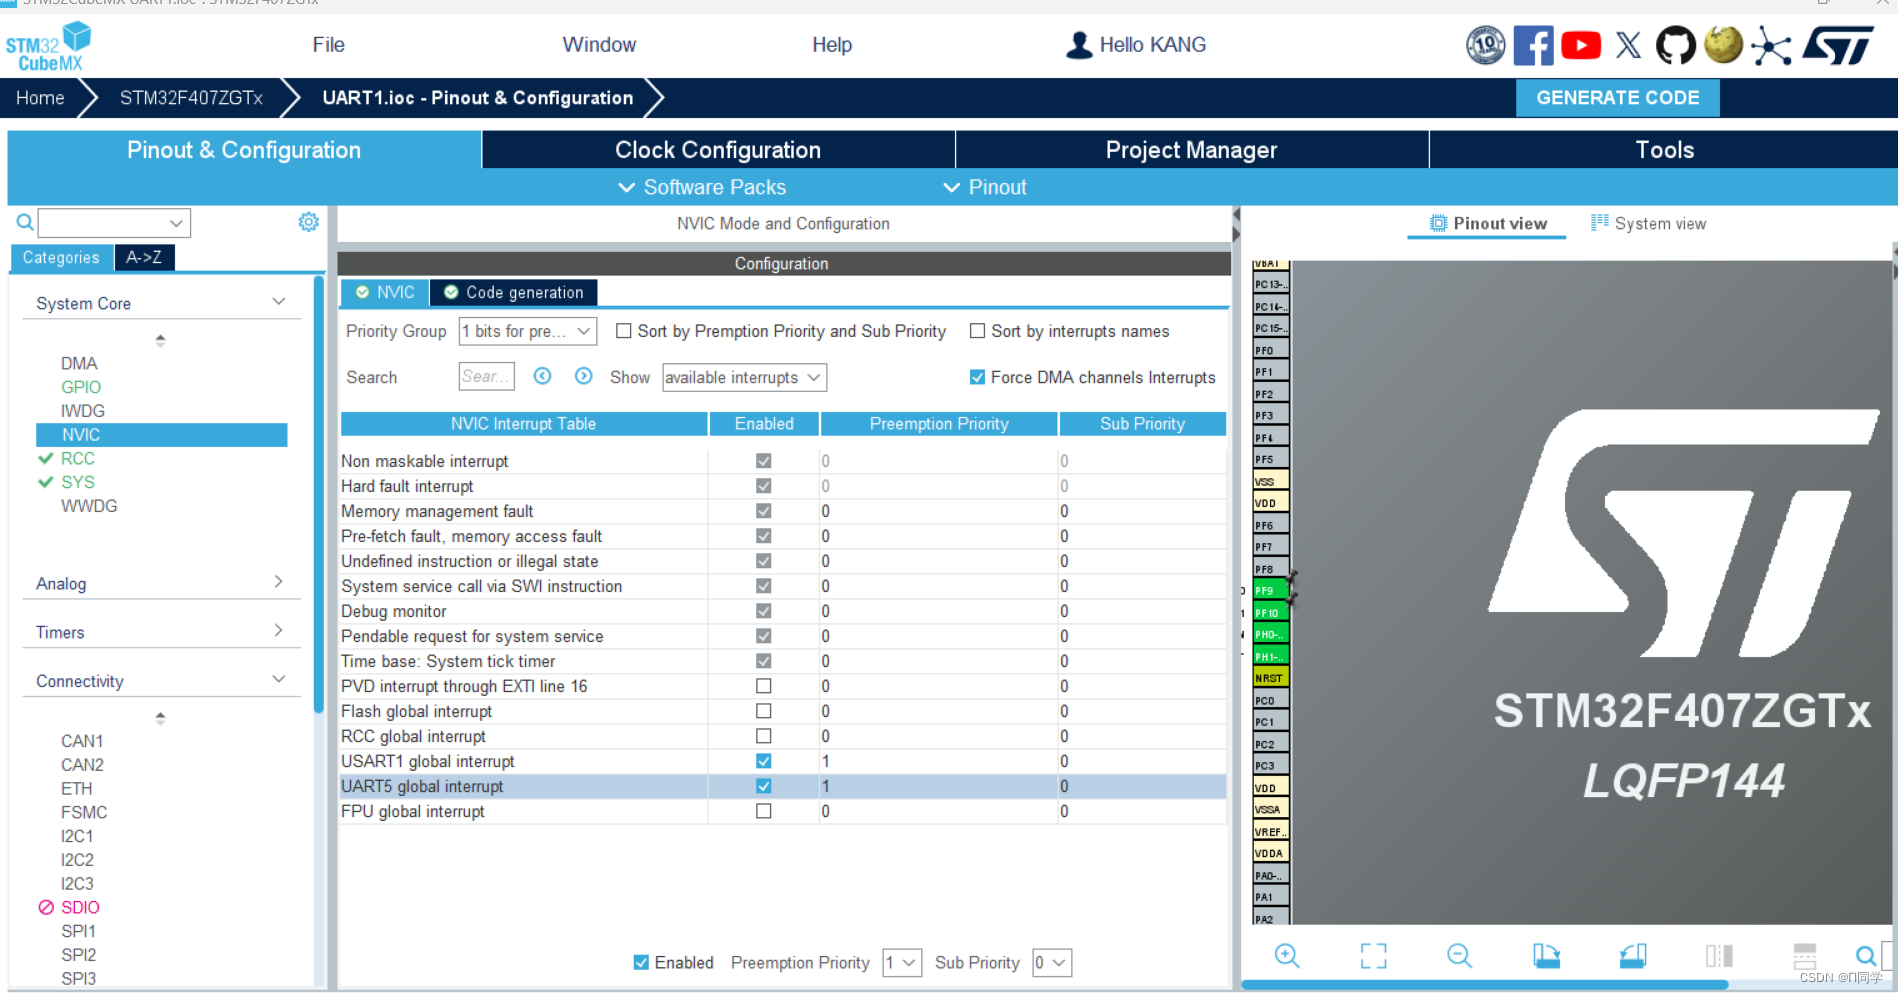Click the GENERATE CODE button

tap(1617, 98)
